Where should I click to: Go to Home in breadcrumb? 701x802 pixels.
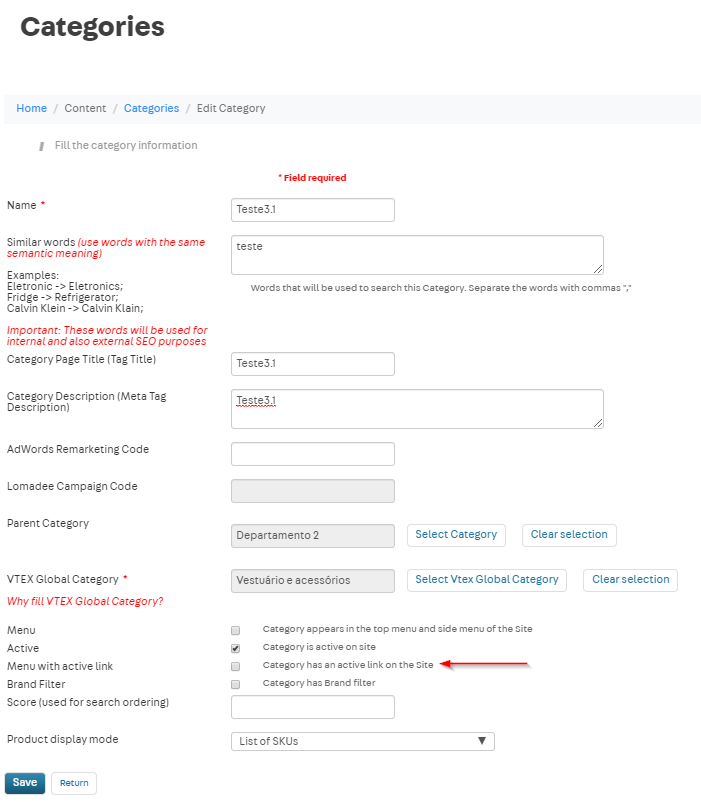(31, 108)
